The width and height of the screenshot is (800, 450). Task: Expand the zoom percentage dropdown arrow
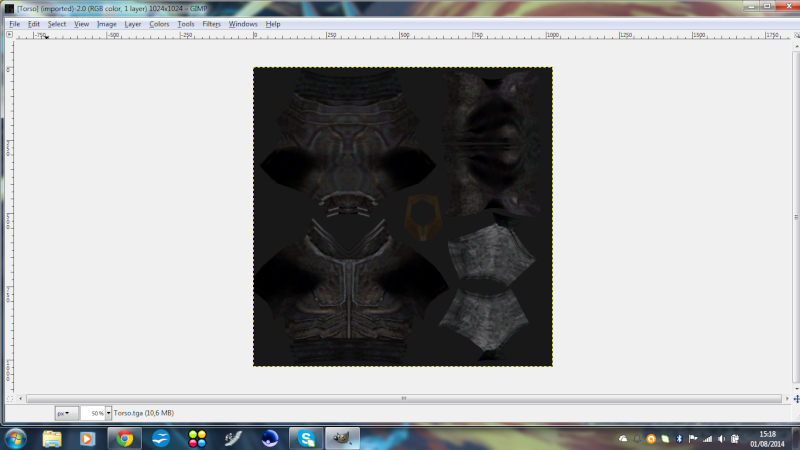108,413
